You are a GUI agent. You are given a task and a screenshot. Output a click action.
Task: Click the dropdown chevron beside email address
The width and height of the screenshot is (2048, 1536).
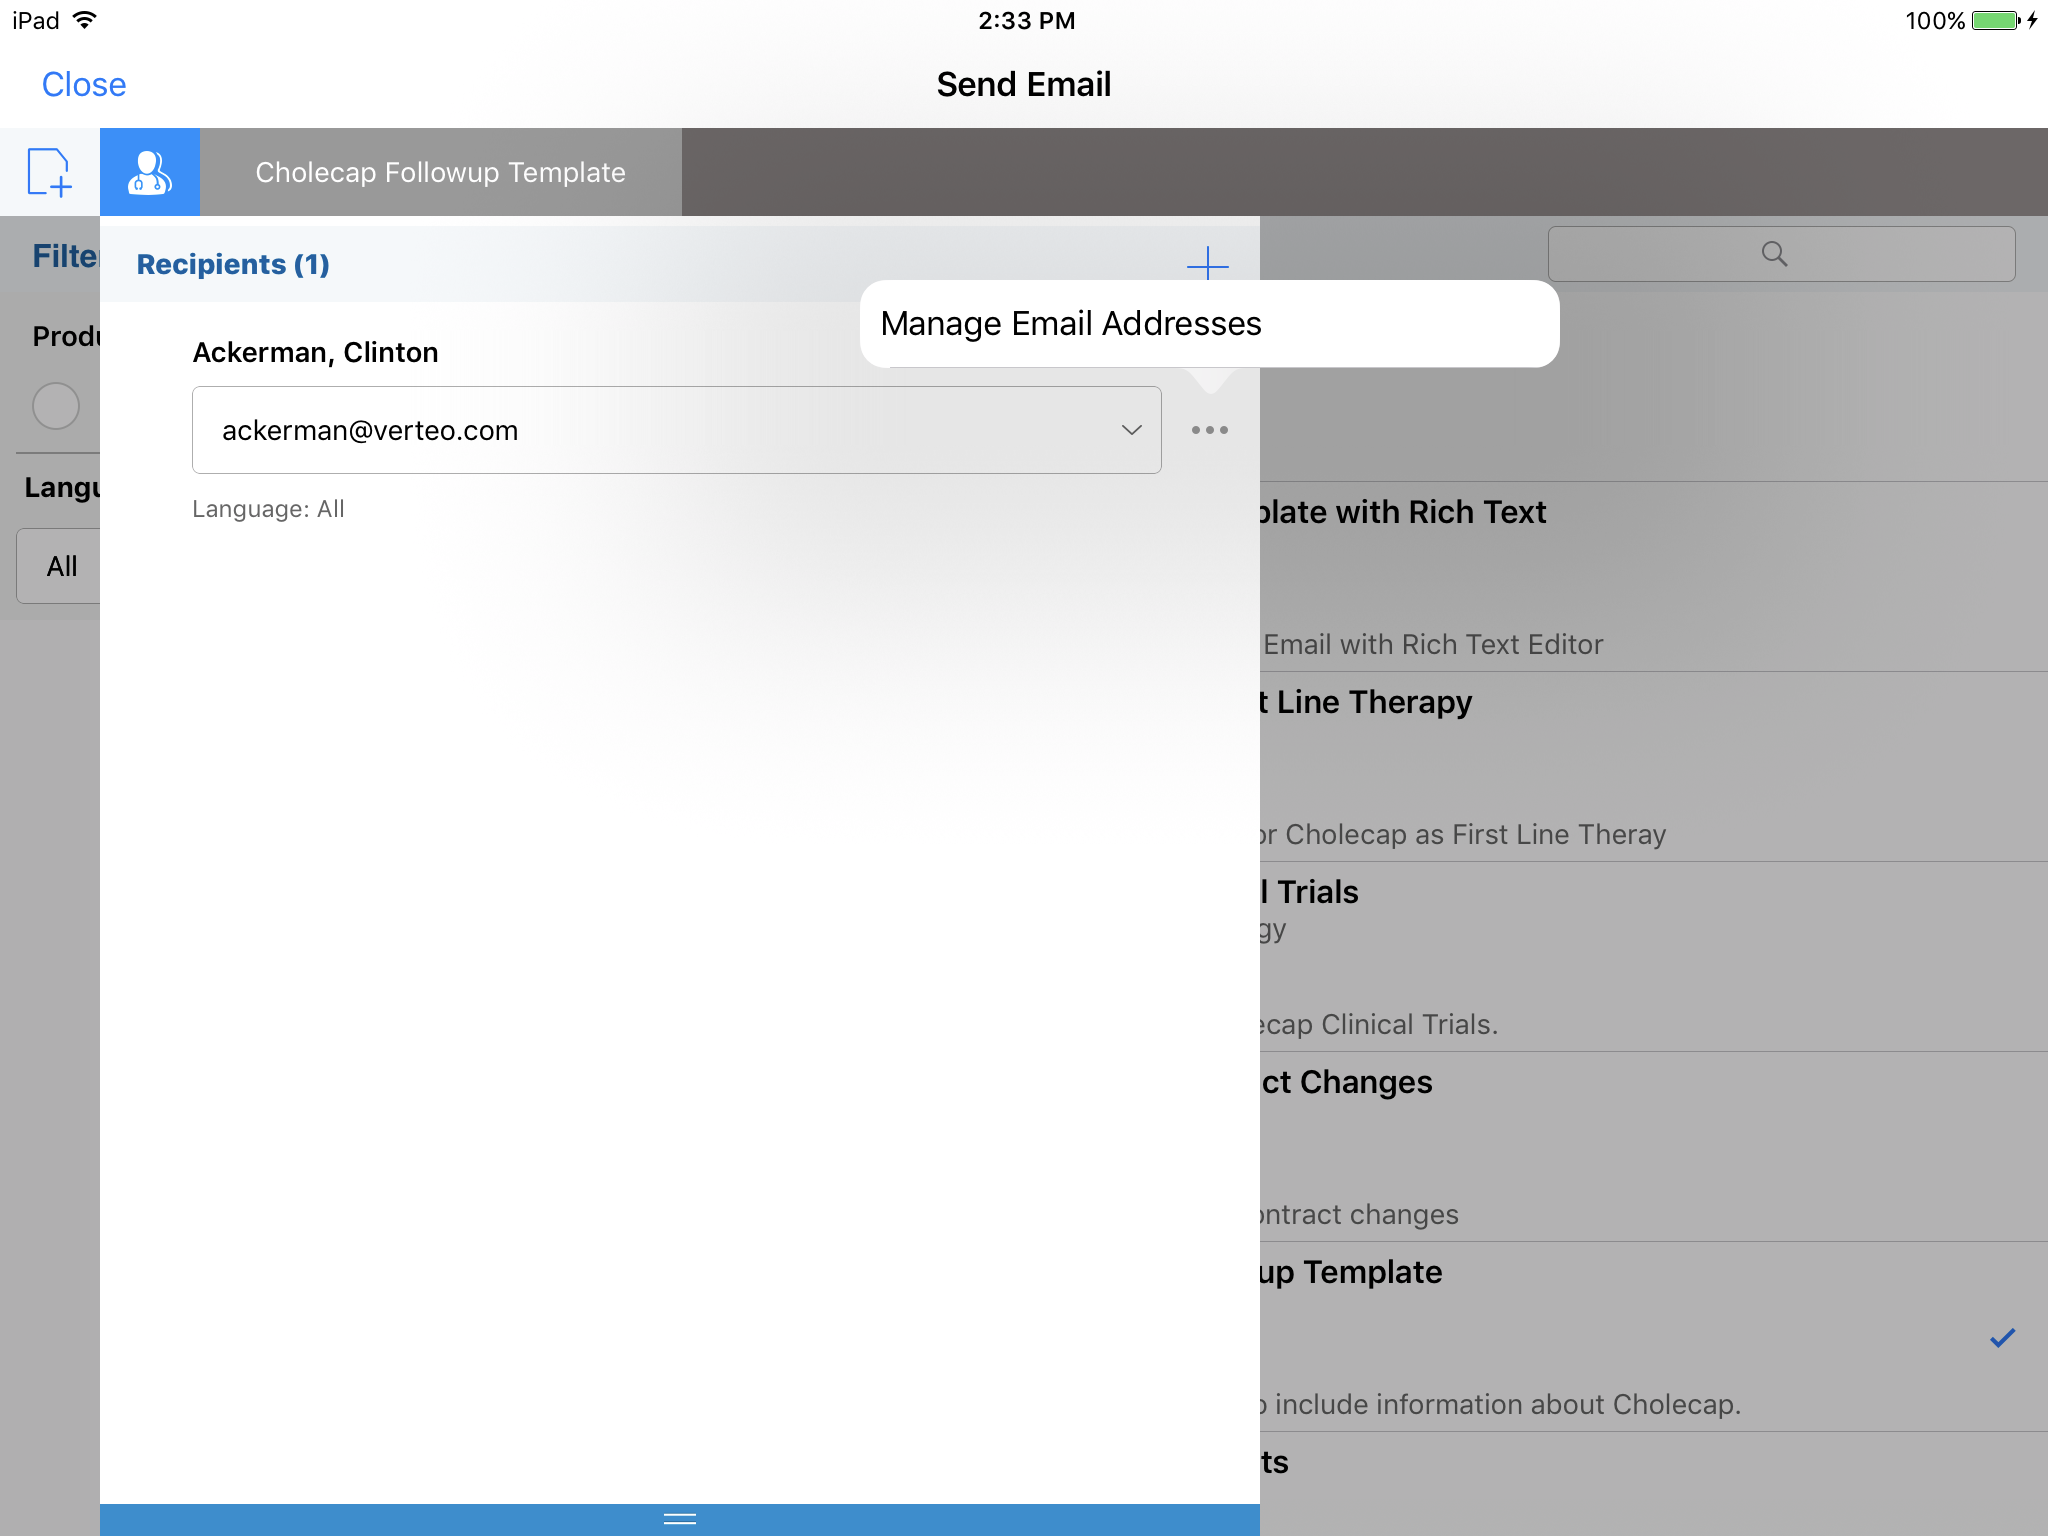tap(1131, 430)
